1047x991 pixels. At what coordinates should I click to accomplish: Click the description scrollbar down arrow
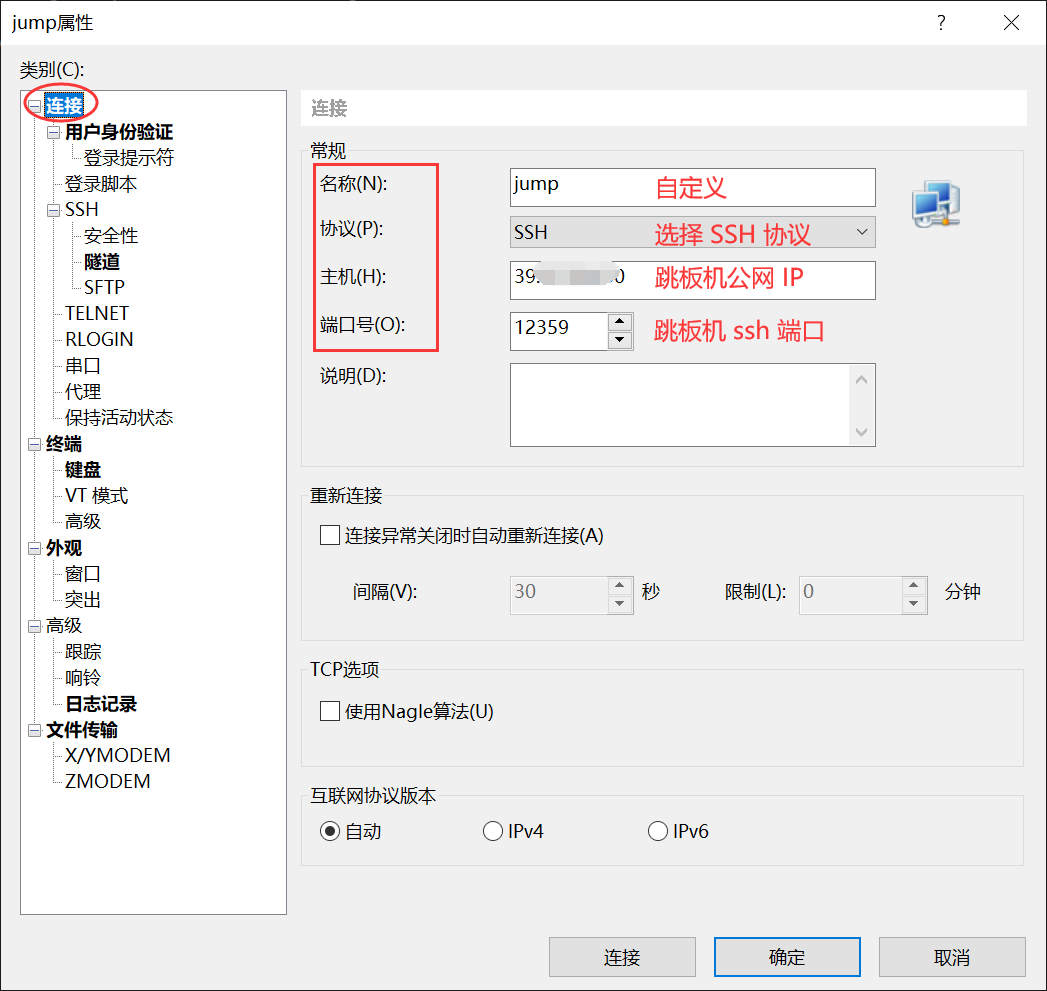[x=861, y=433]
